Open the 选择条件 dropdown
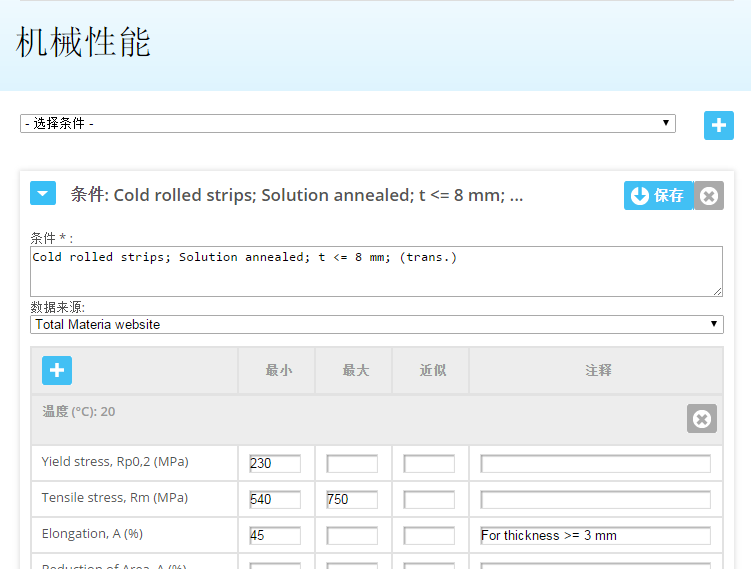 347,124
